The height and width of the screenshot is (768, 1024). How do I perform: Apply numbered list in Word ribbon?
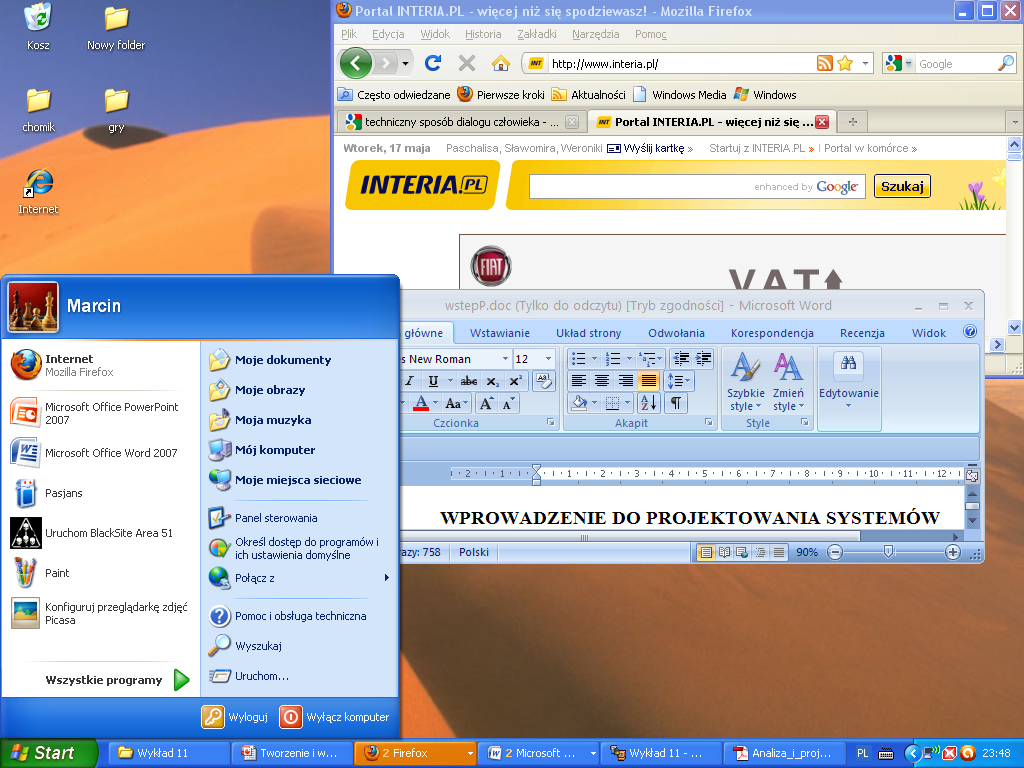point(613,359)
